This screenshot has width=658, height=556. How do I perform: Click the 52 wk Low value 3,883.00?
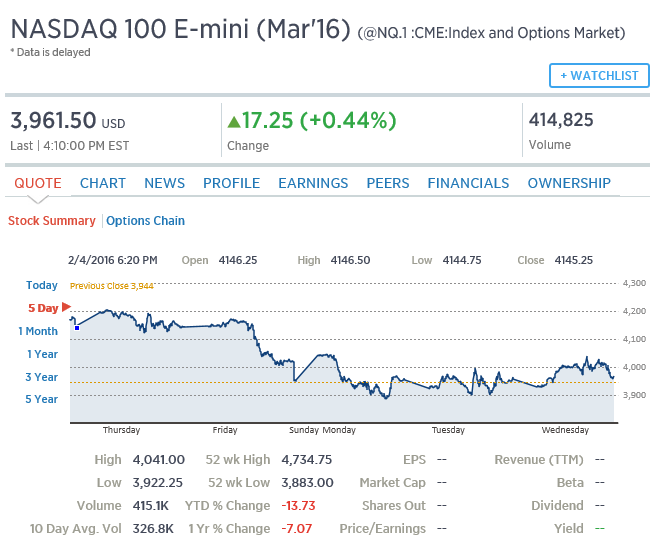pyautogui.click(x=307, y=483)
